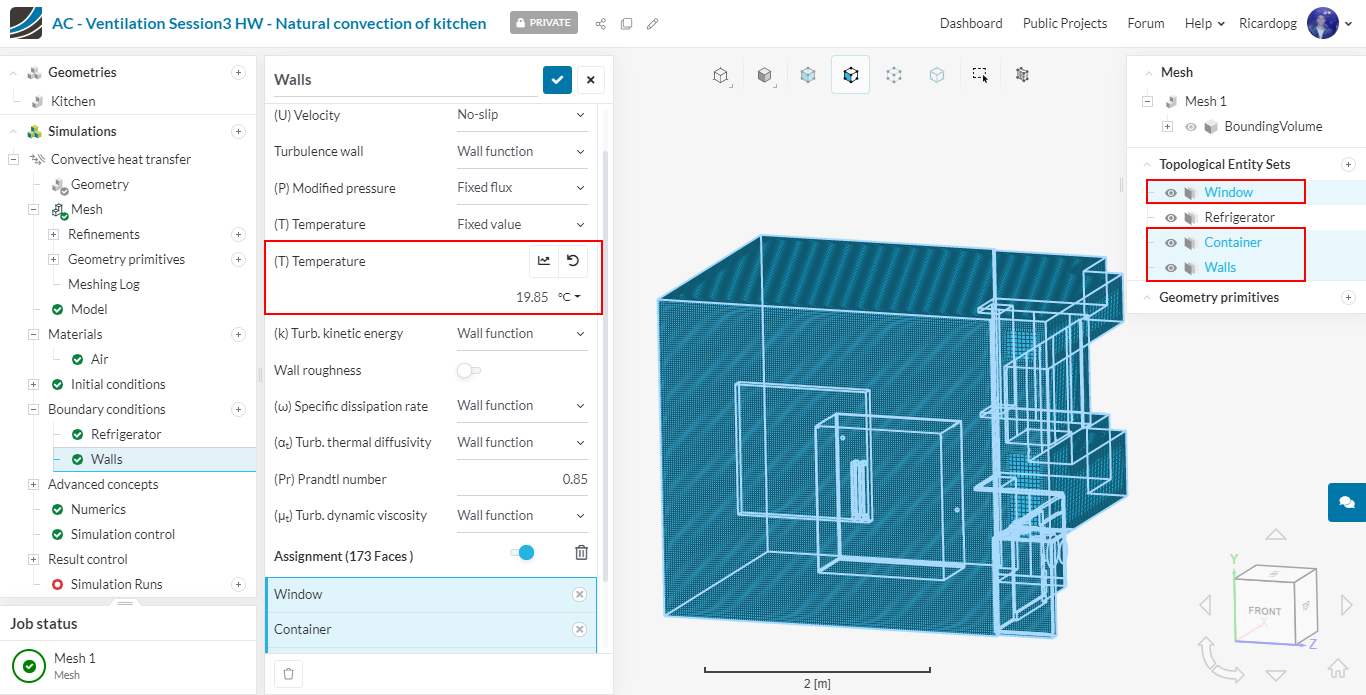Toggle the Assignment selection switch

click(x=522, y=552)
